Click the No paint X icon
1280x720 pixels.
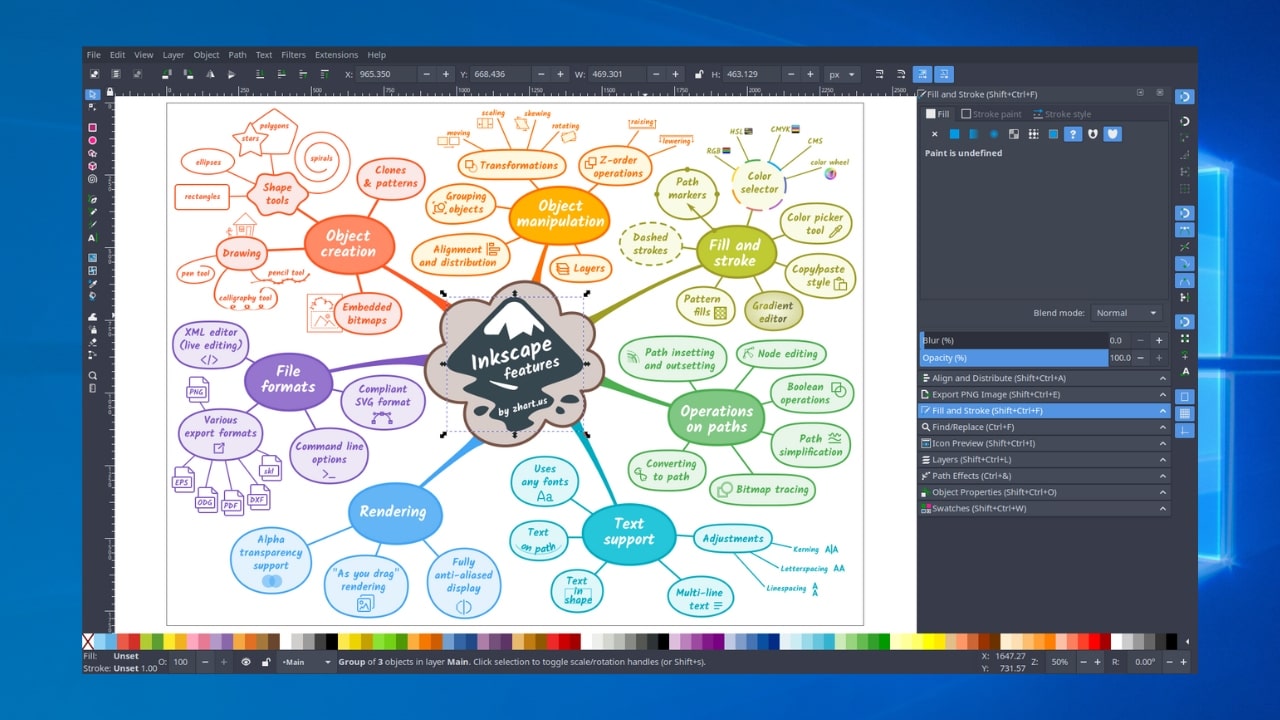935,134
